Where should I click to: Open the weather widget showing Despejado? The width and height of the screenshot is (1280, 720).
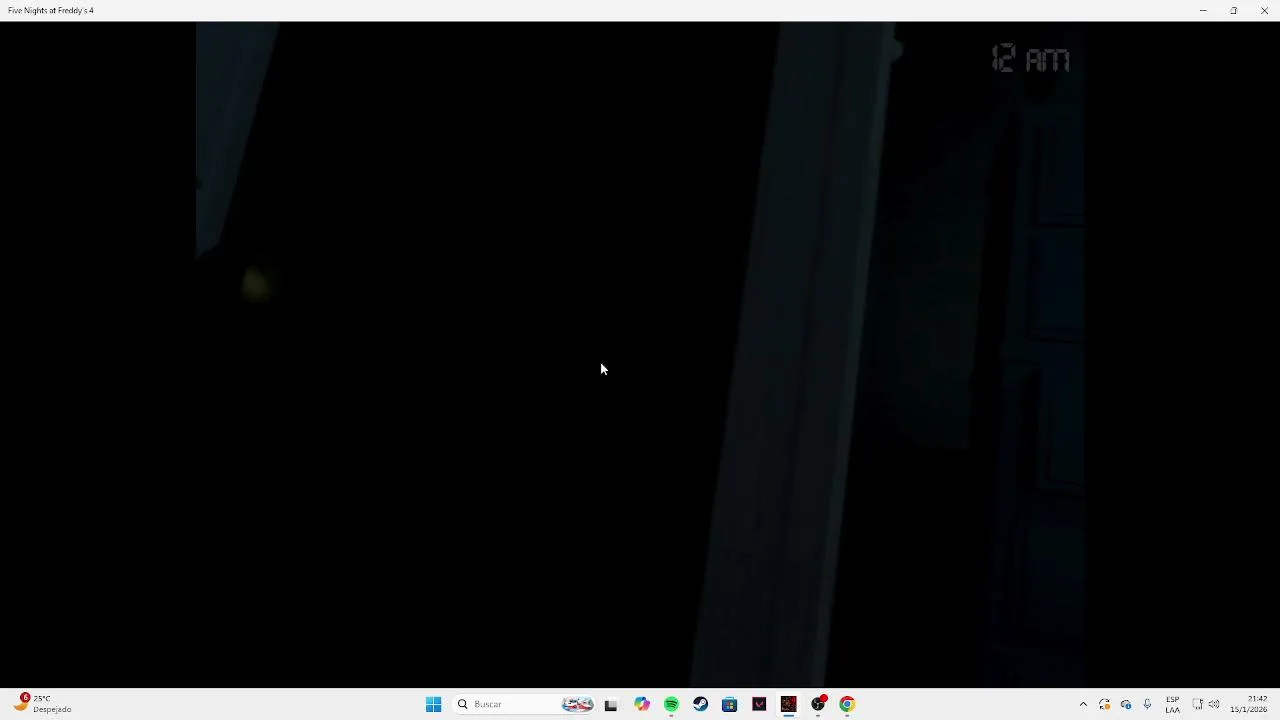click(x=42, y=704)
